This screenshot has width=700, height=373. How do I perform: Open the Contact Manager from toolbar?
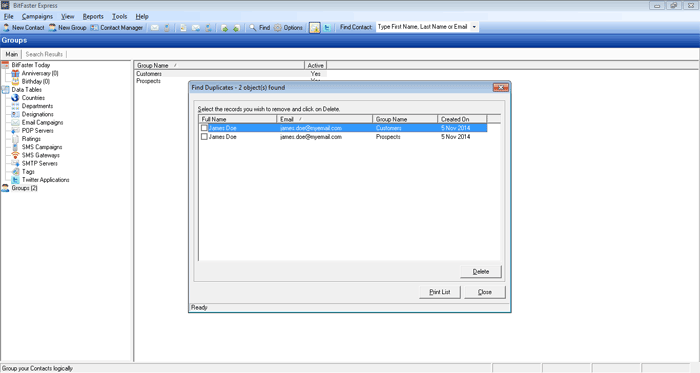[117, 28]
